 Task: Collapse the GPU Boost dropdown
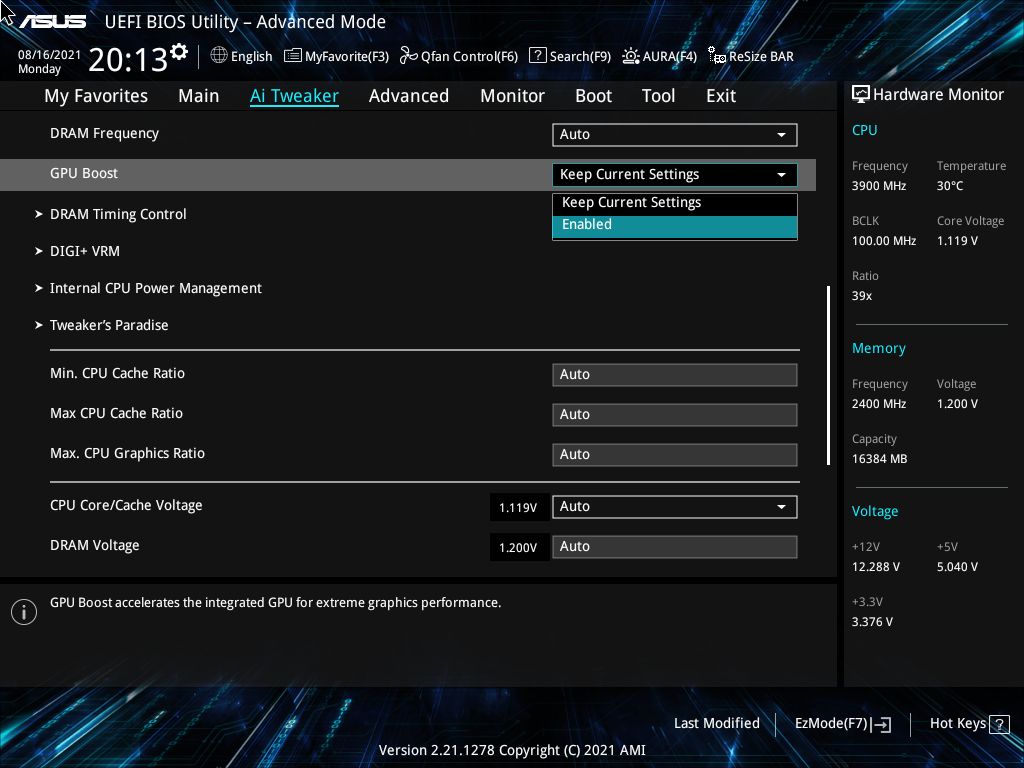pyautogui.click(x=675, y=174)
